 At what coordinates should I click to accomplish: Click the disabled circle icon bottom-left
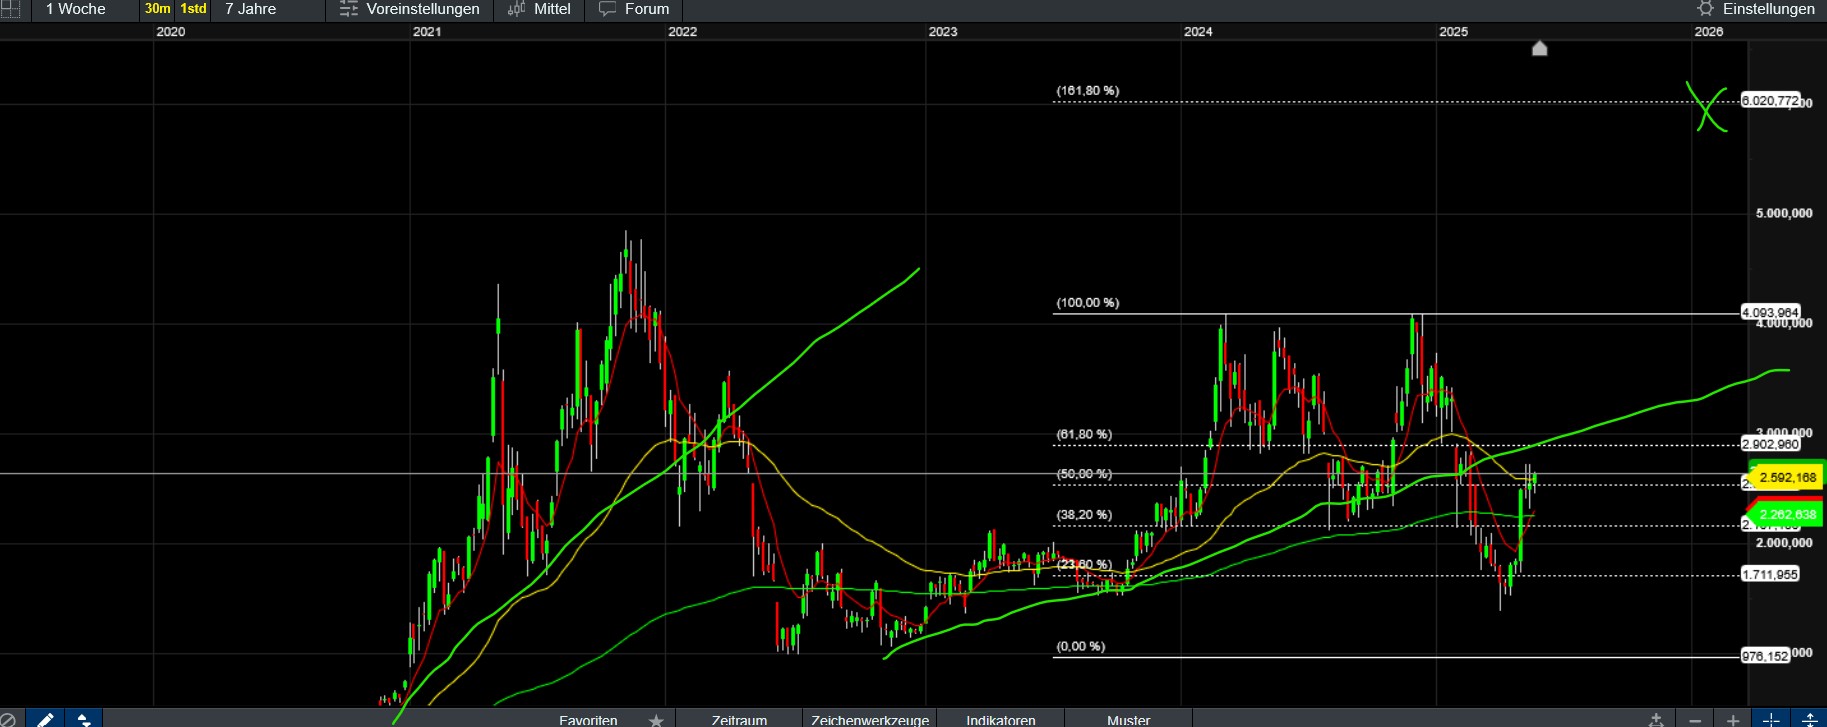pos(9,719)
